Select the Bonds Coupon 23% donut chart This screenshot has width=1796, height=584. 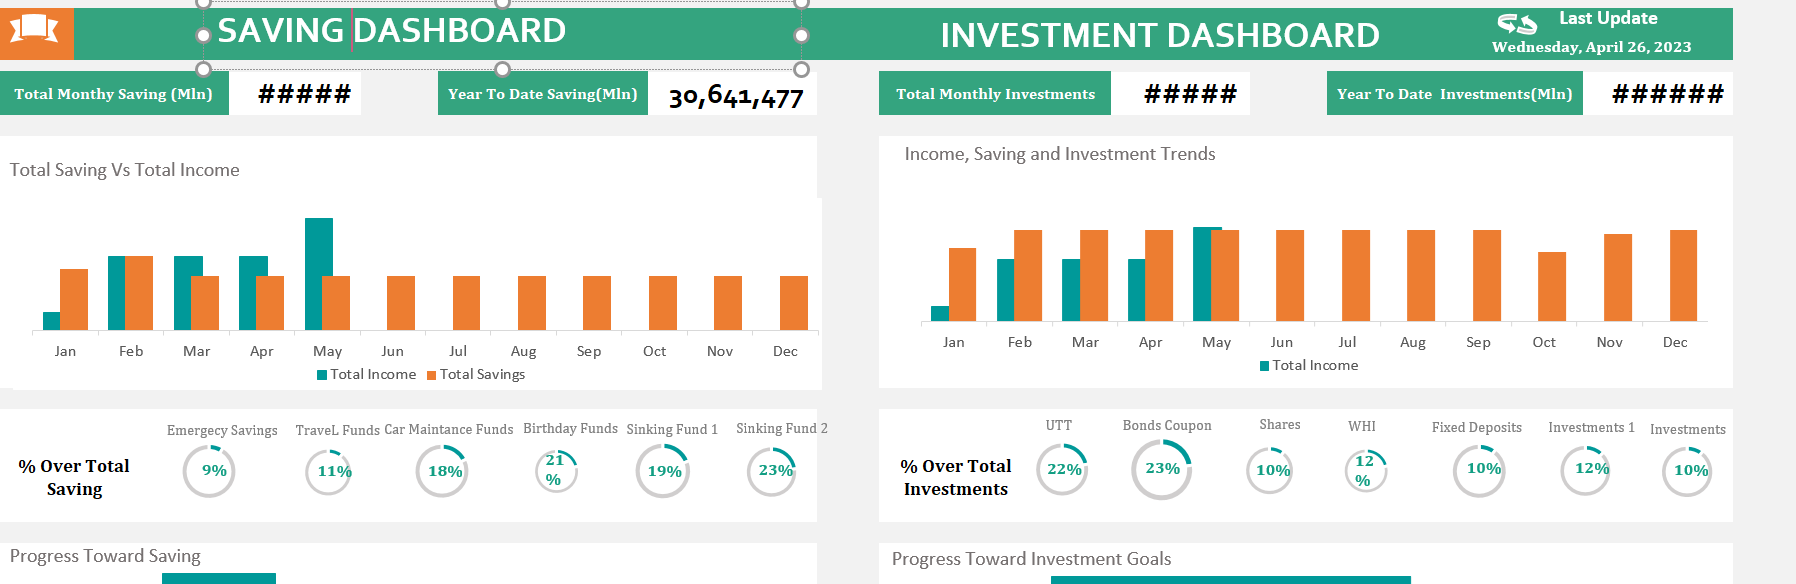point(1161,469)
